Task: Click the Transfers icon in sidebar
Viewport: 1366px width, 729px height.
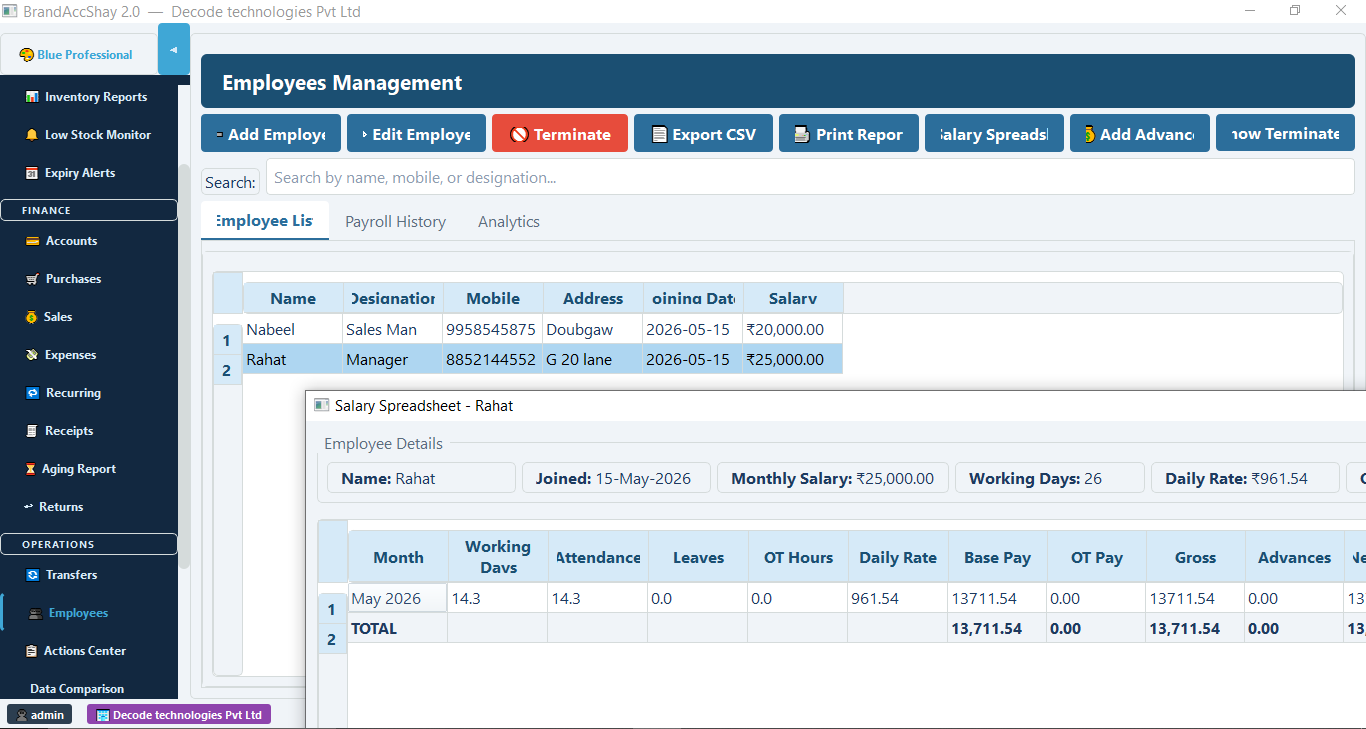Action: pos(33,575)
